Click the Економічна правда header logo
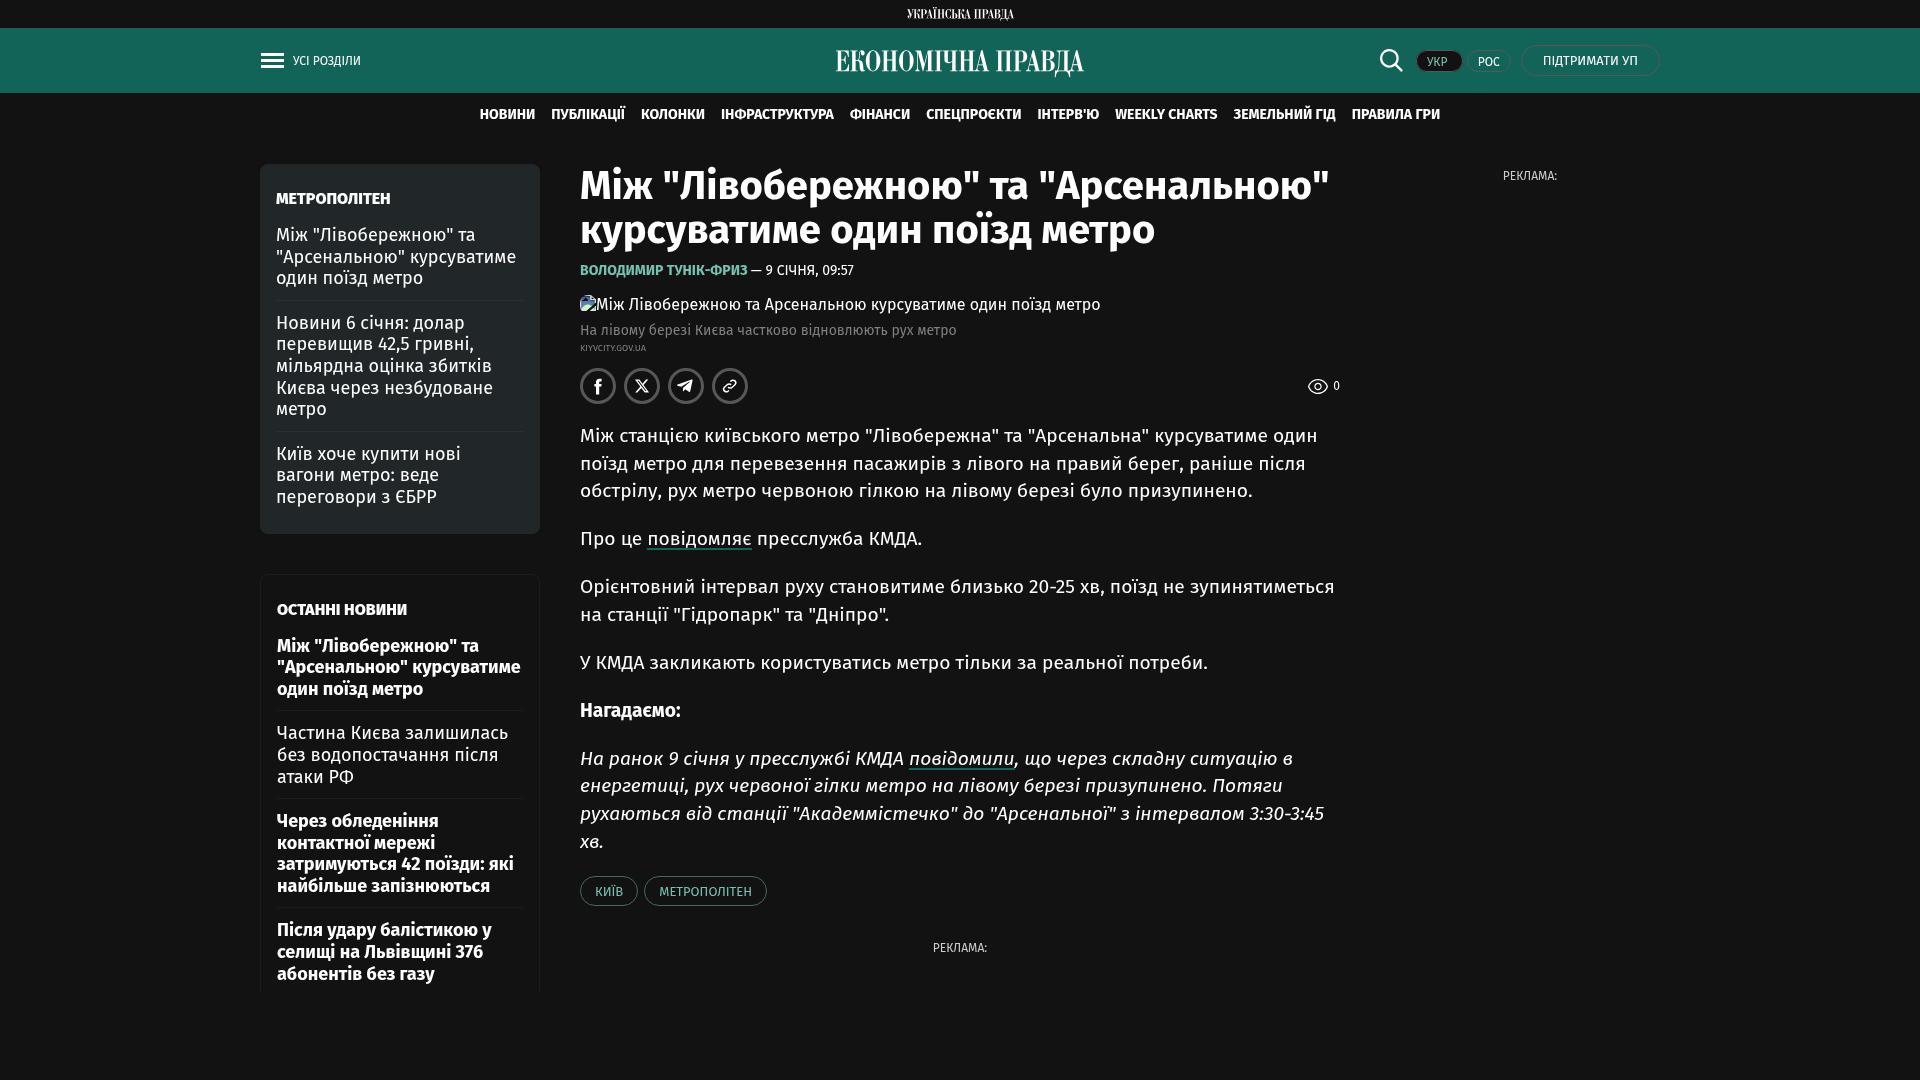Viewport: 1920px width, 1080px height. point(959,62)
